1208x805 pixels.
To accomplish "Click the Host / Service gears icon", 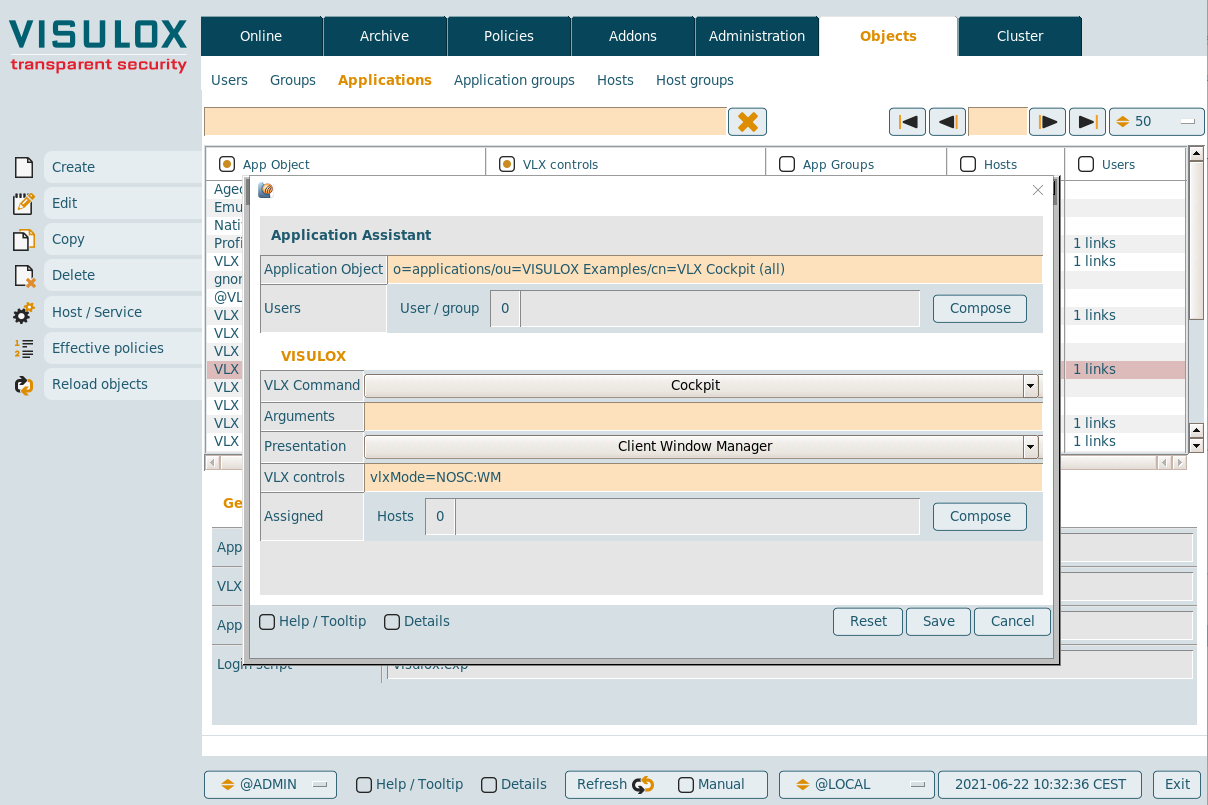I will click(x=24, y=313).
